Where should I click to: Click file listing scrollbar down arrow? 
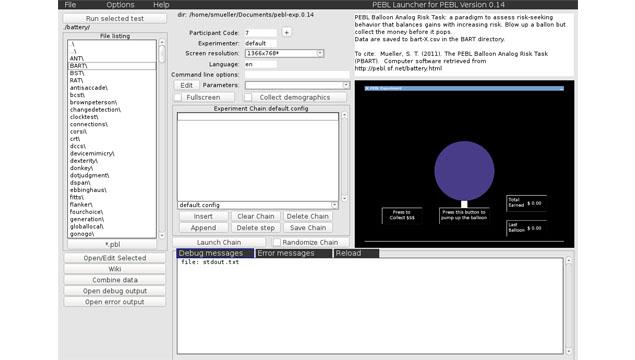tap(162, 235)
